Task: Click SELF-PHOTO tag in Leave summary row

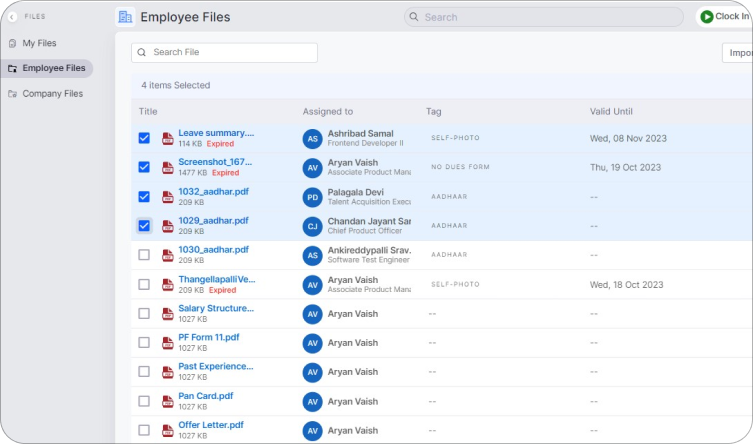Action: click(455, 138)
